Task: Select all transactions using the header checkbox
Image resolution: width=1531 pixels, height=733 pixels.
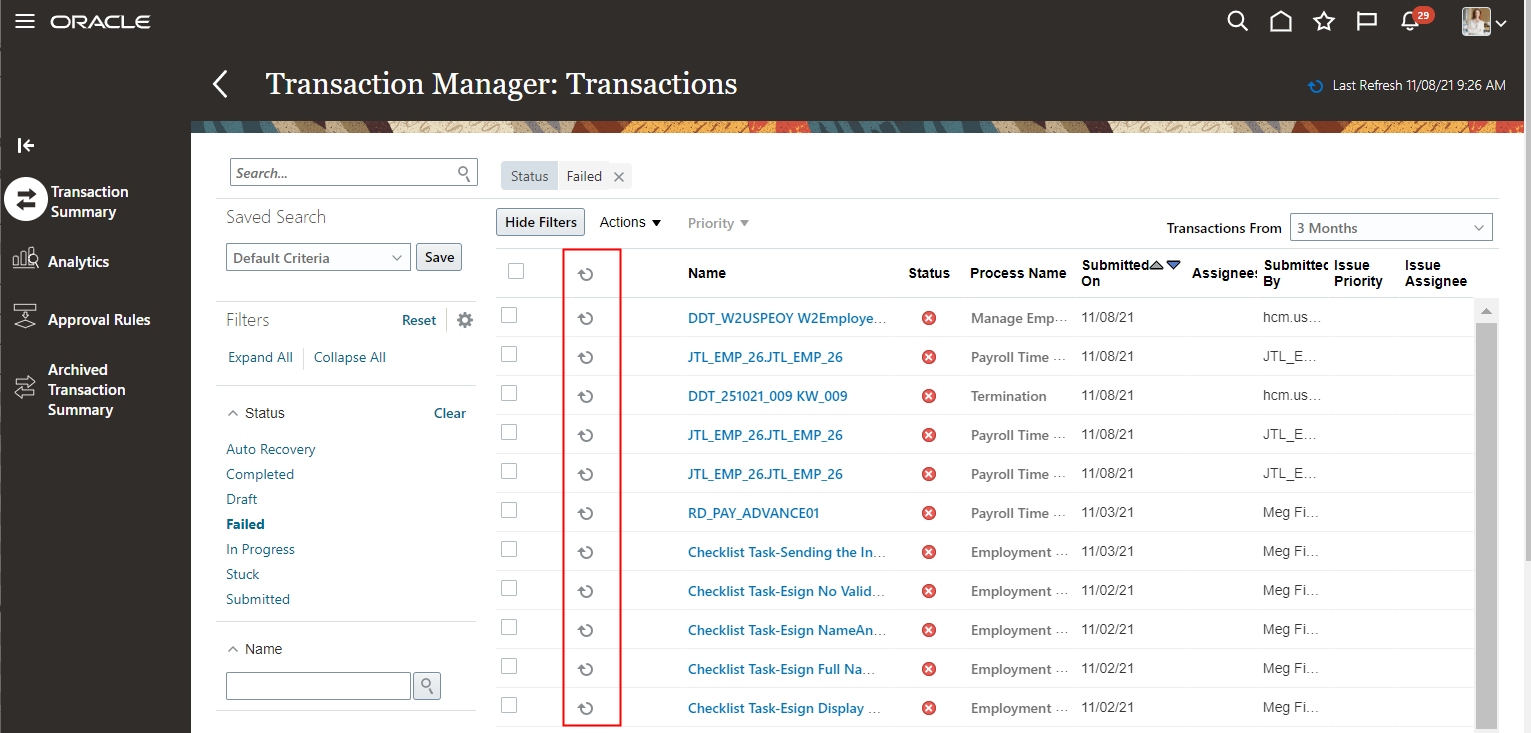Action: tap(515, 271)
